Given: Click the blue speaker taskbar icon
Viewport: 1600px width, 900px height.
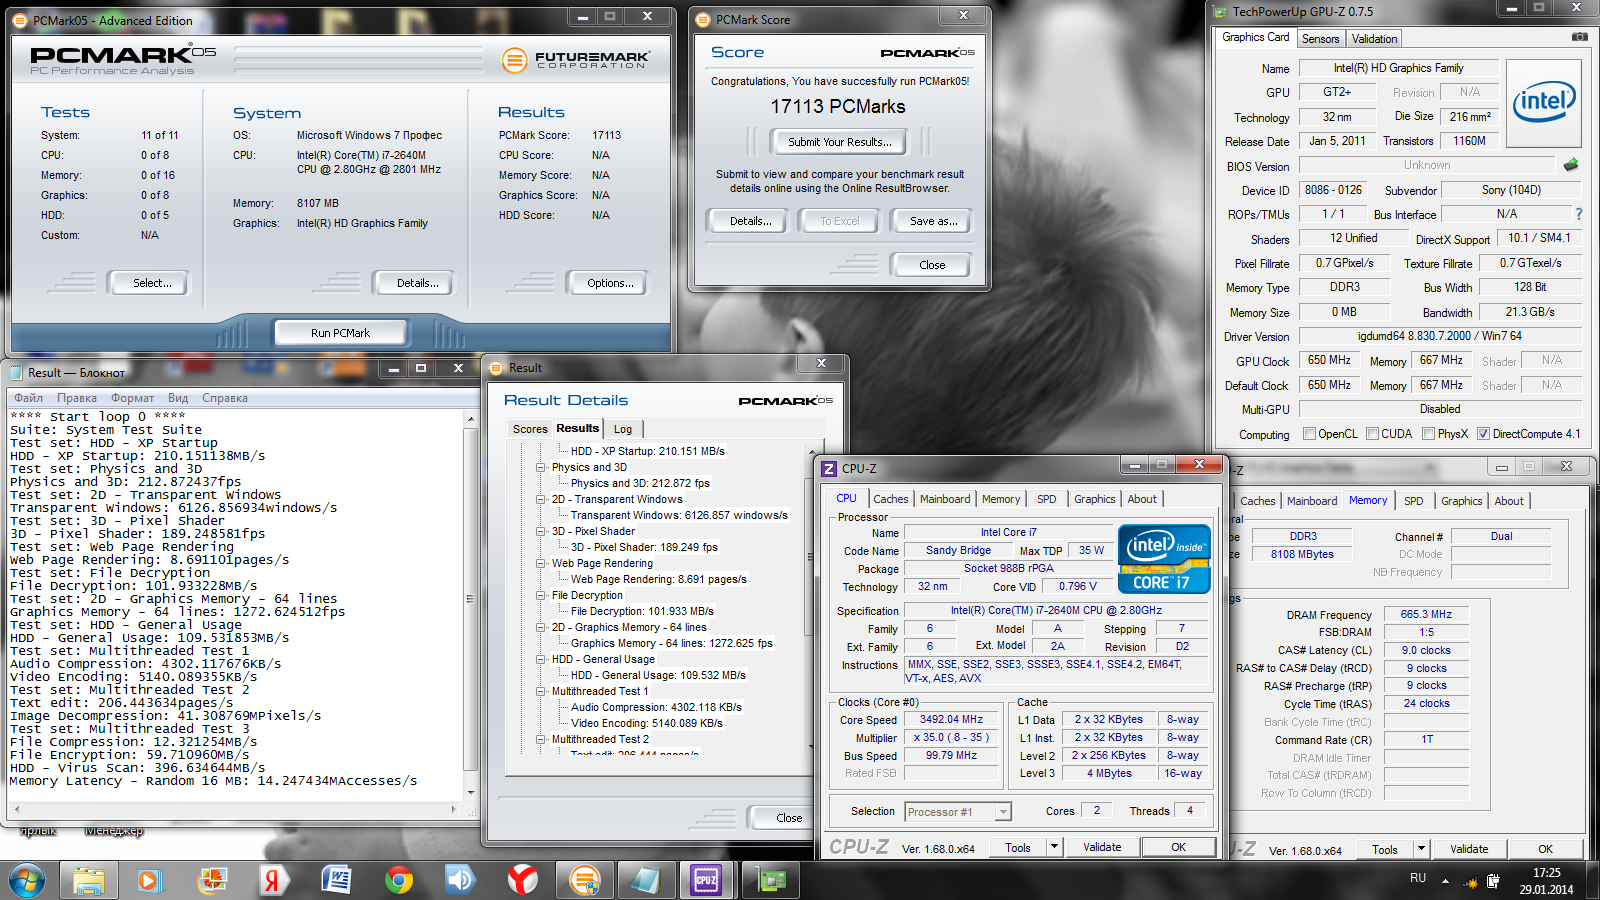Looking at the screenshot, I should [x=460, y=880].
